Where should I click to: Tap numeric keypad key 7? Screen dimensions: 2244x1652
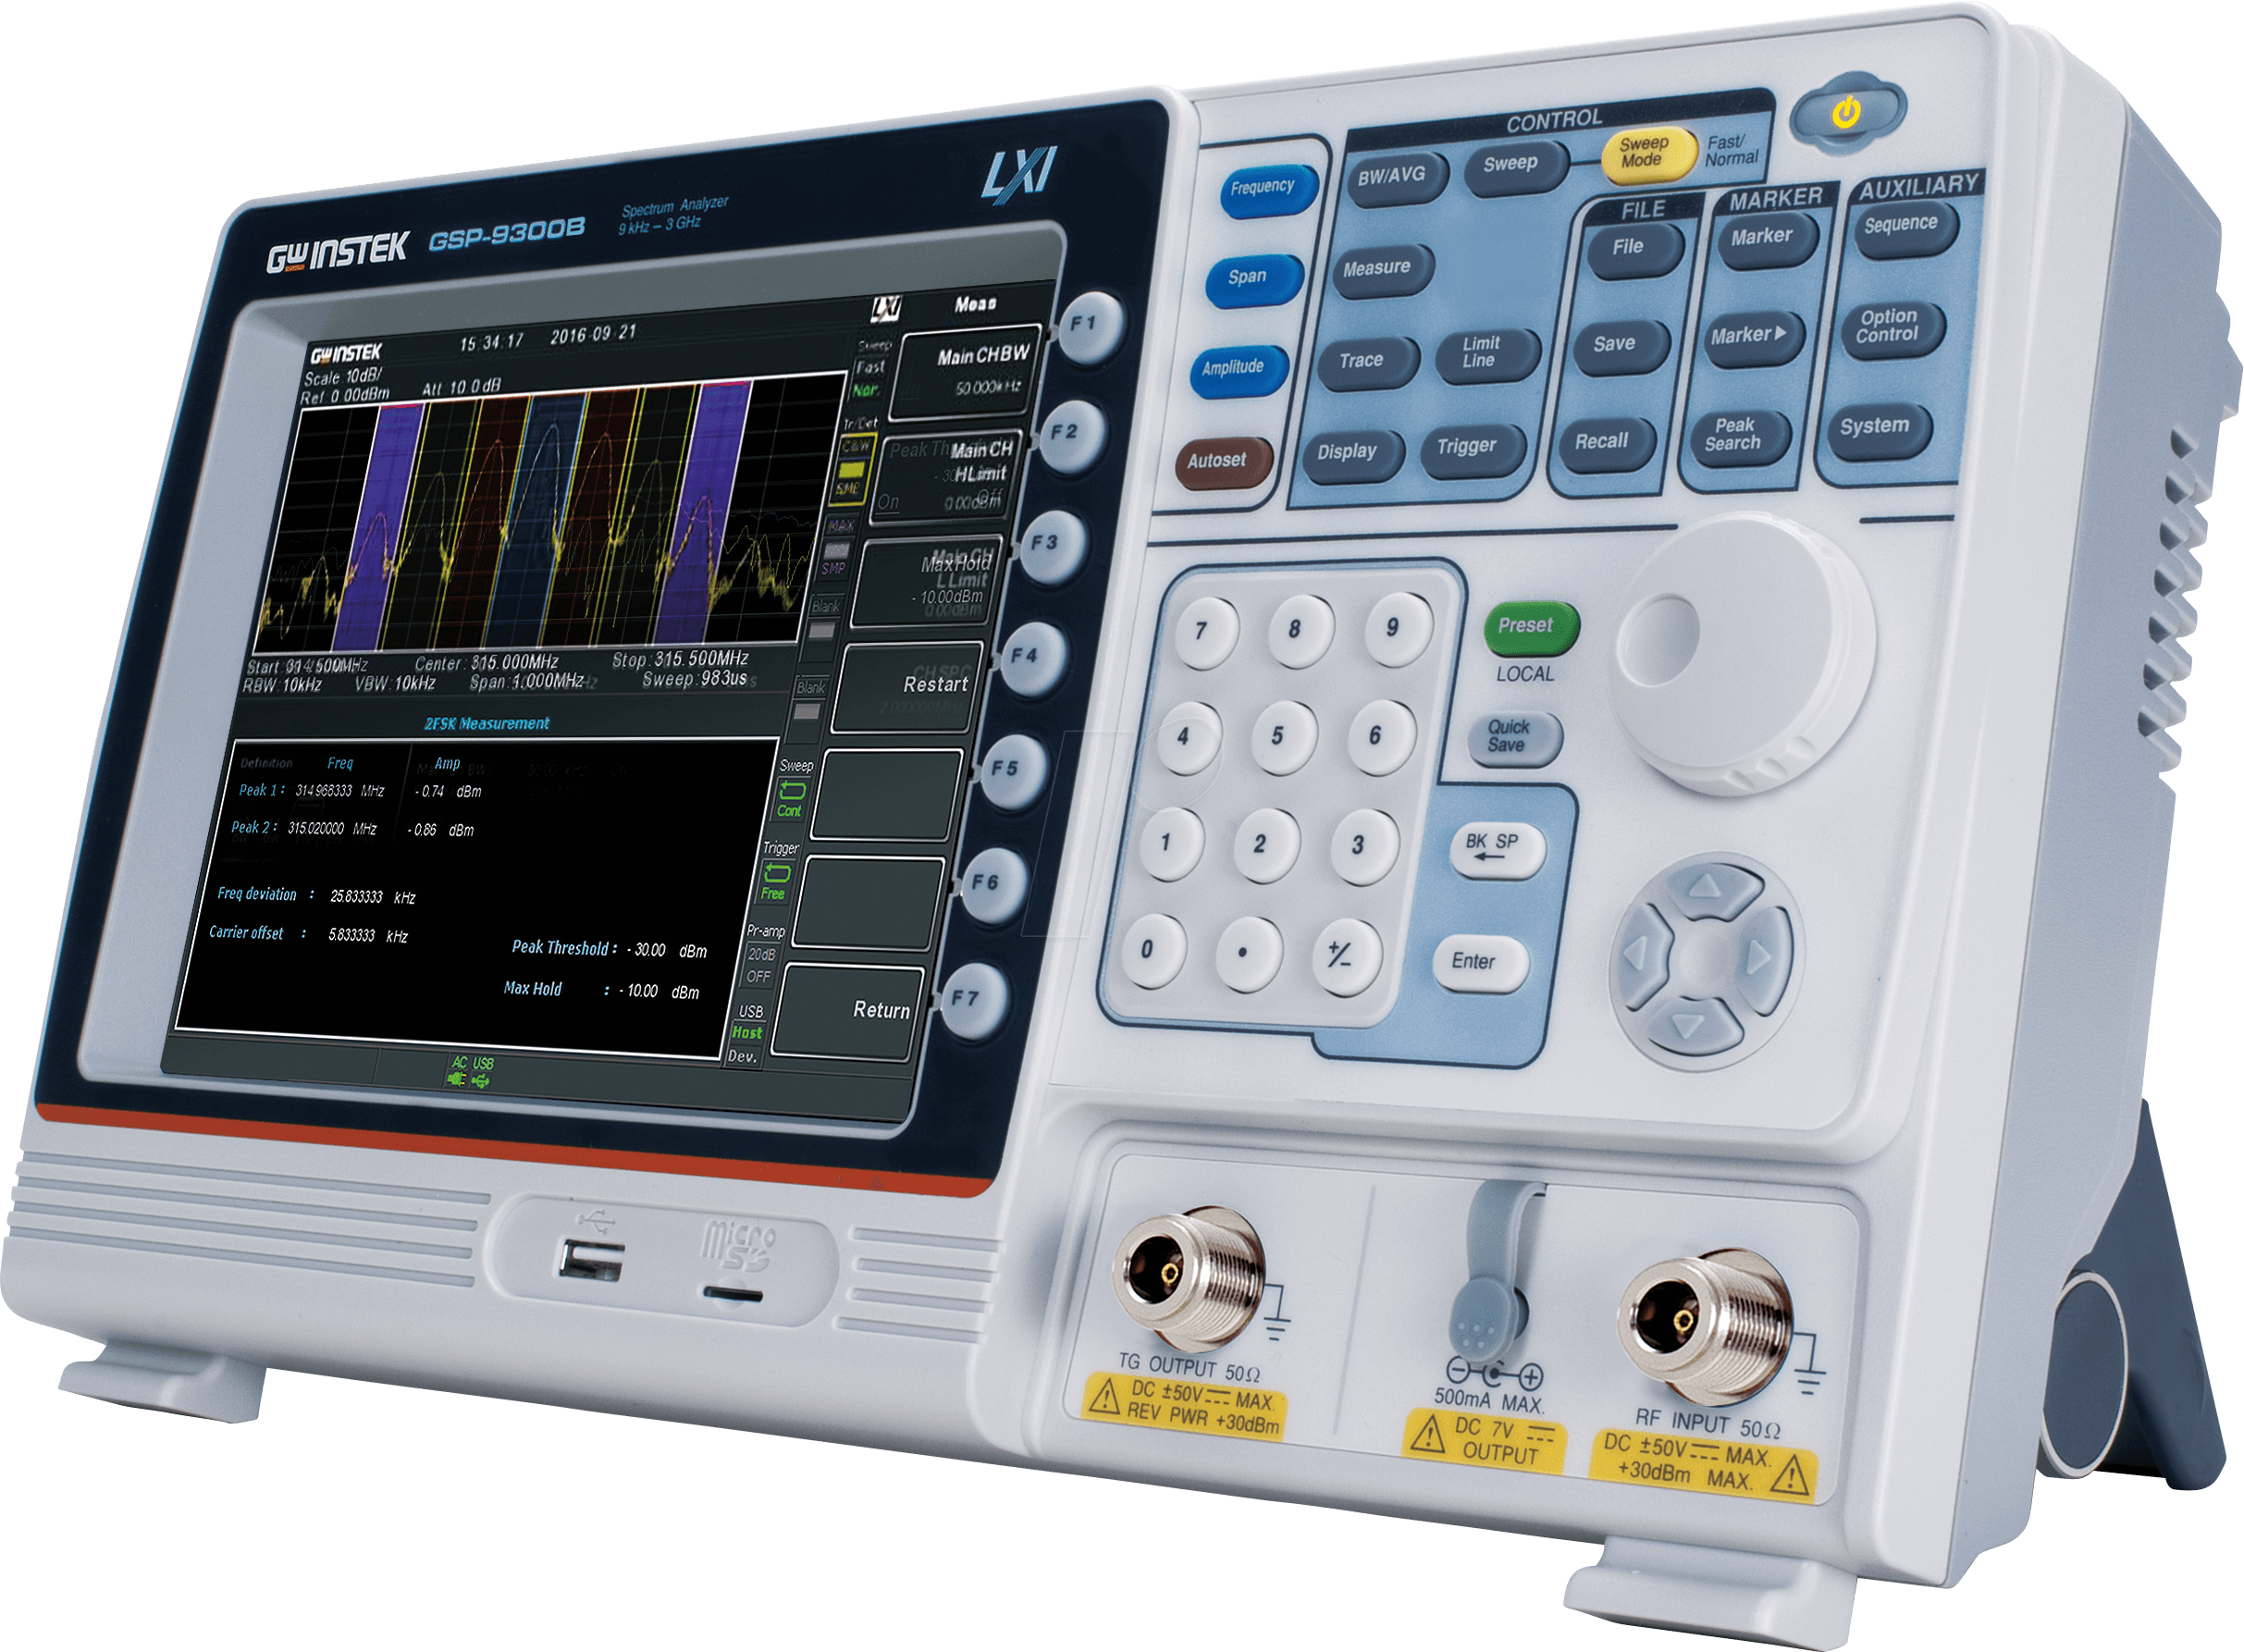[1206, 632]
